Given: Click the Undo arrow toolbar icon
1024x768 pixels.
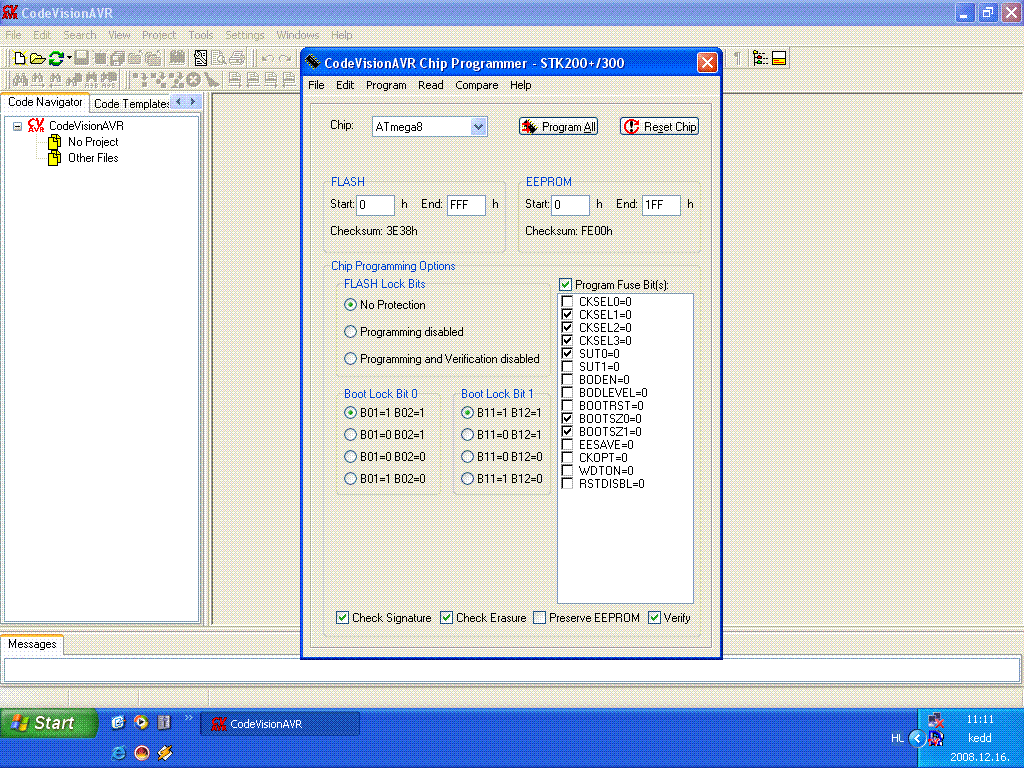Looking at the screenshot, I should tap(267, 58).
